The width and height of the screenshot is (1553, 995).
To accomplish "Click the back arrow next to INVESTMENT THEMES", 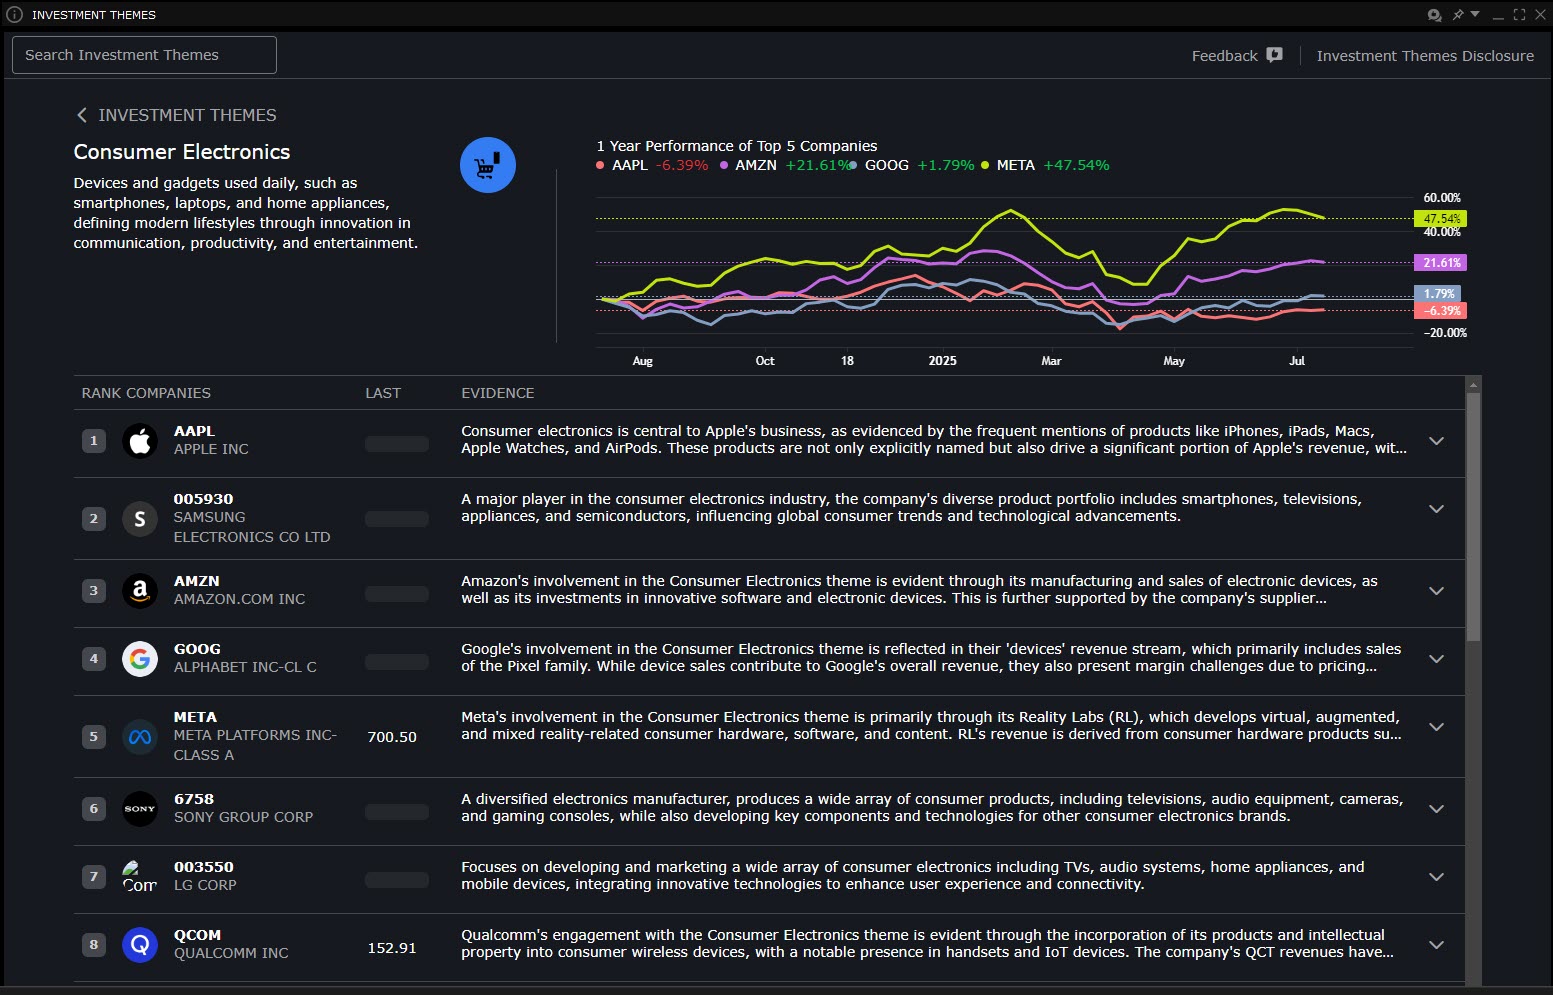I will coord(82,115).
